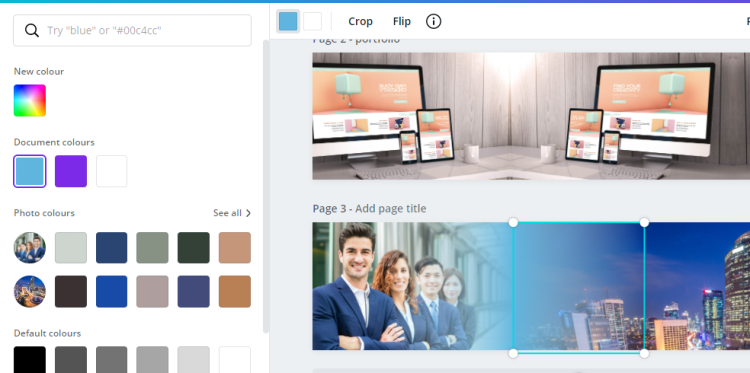Viewport: 750px width, 373px height.
Task: Click the chevron next to See all
Action: (x=248, y=213)
